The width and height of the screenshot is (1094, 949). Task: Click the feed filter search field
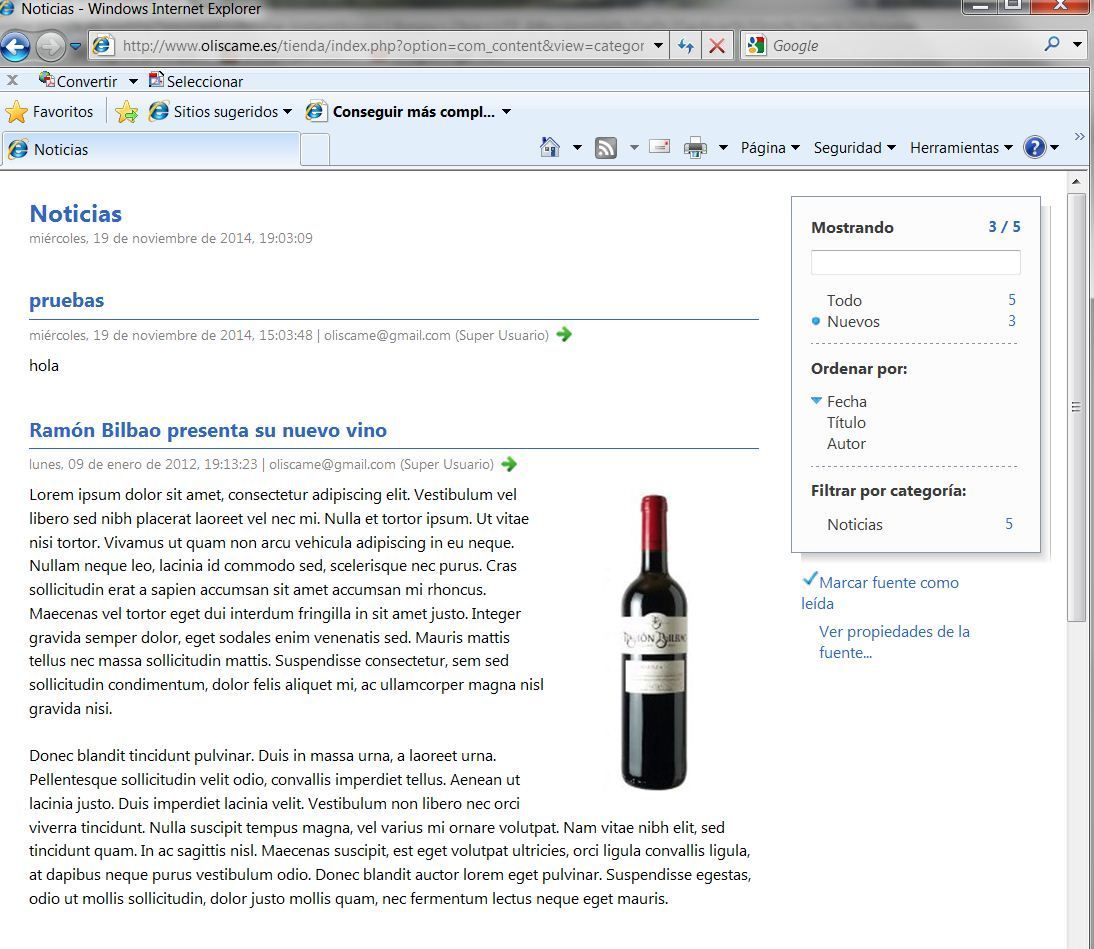click(x=915, y=262)
